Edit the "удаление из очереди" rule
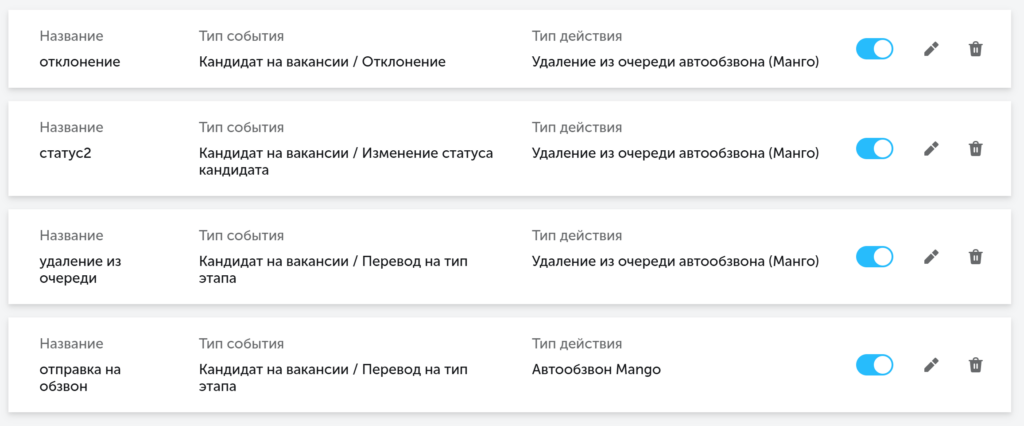The image size is (1024, 426). click(x=931, y=257)
